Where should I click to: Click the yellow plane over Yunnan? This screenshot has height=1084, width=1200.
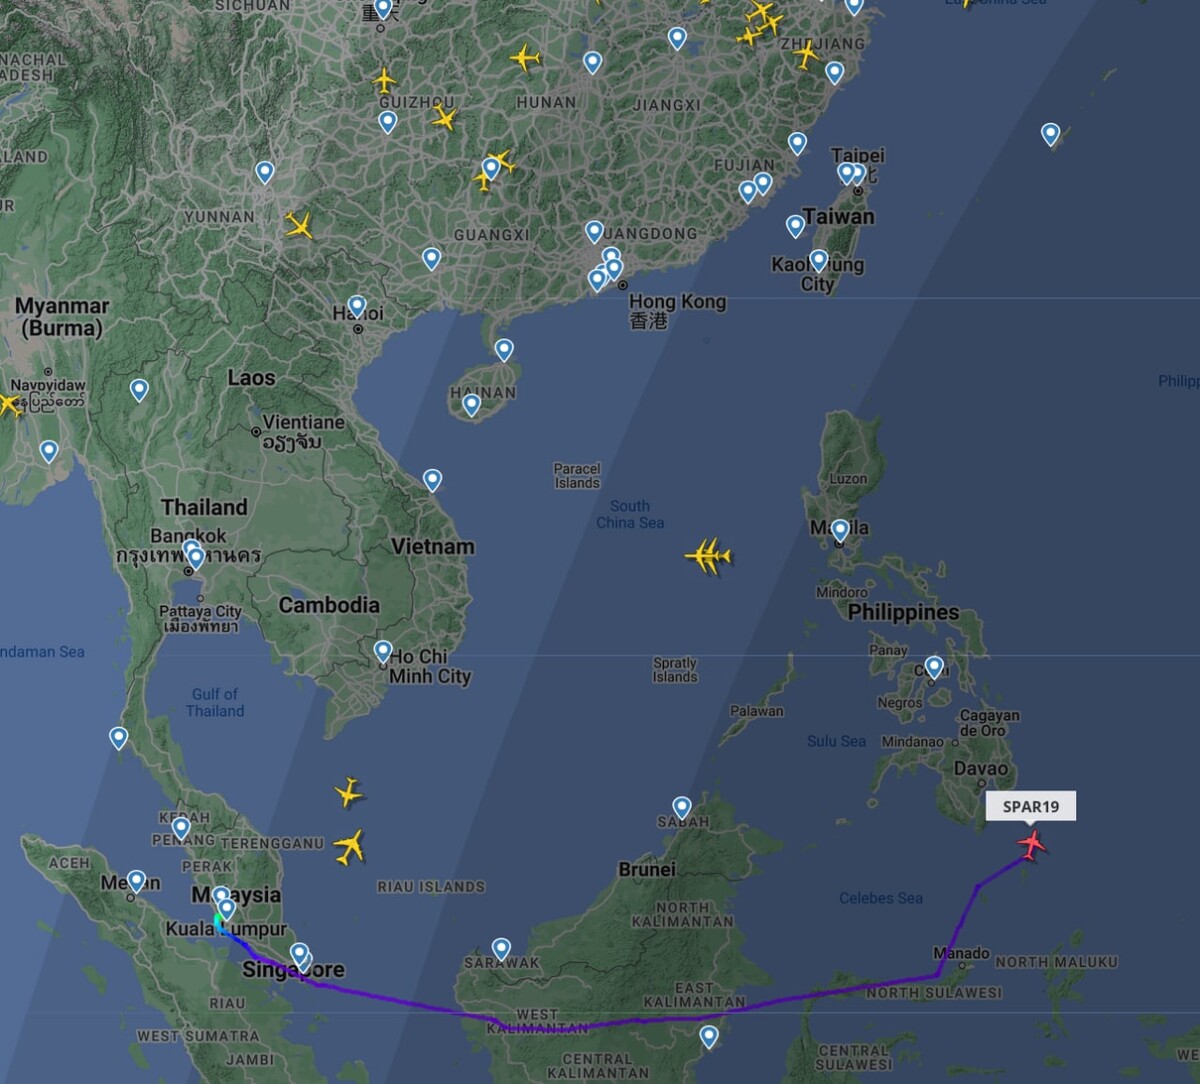coord(298,225)
